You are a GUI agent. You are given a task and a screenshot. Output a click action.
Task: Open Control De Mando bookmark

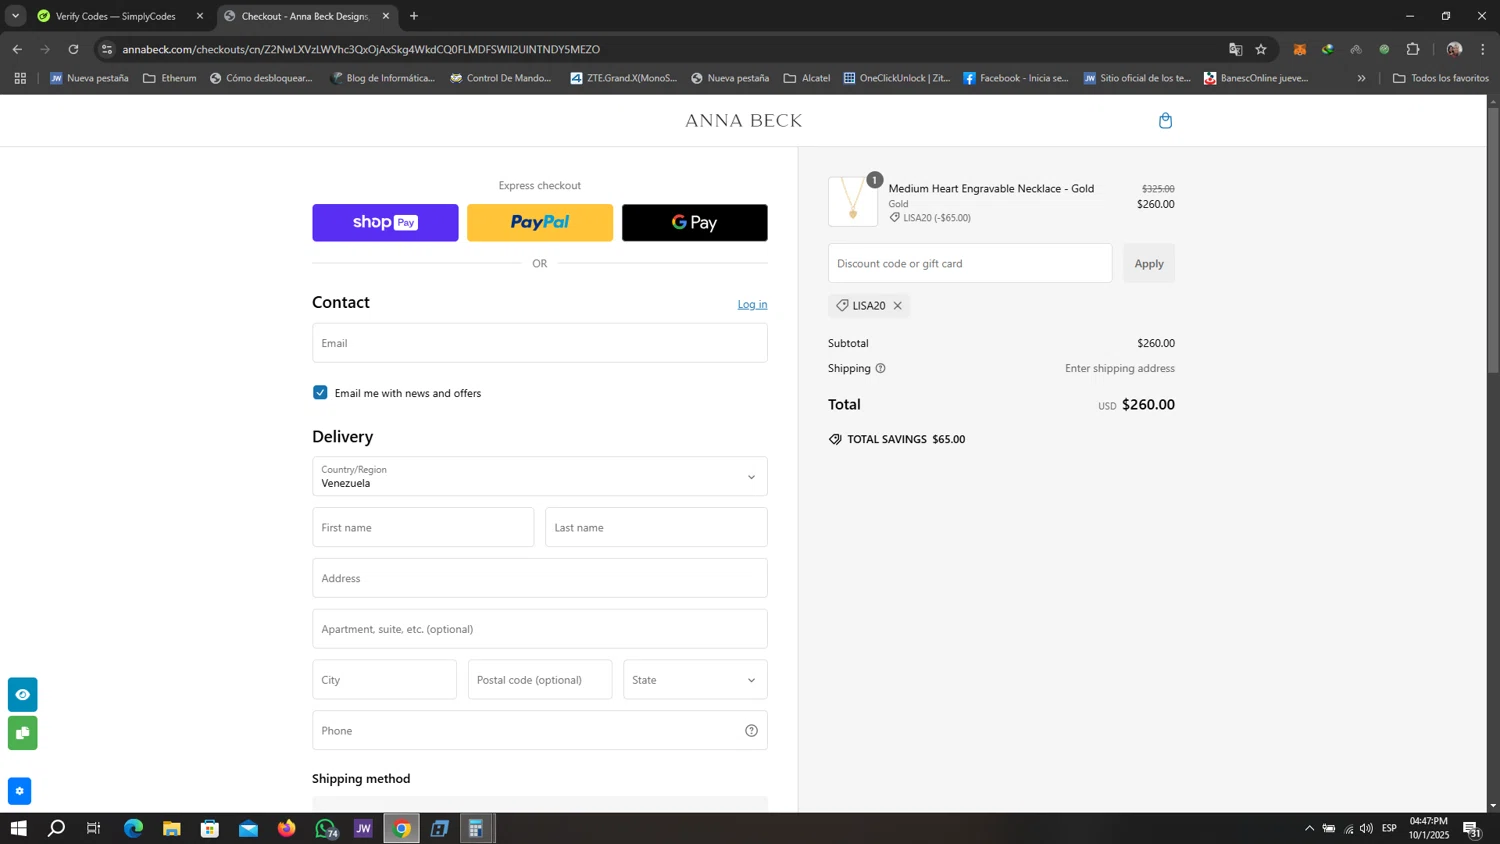click(x=500, y=78)
